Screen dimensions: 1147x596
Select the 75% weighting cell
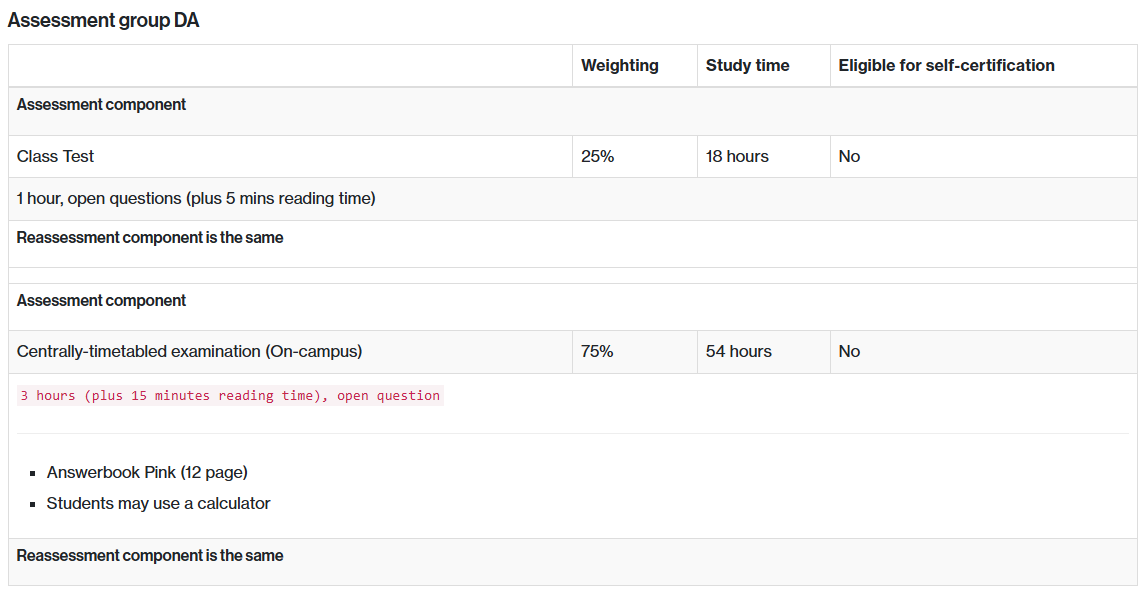598,352
